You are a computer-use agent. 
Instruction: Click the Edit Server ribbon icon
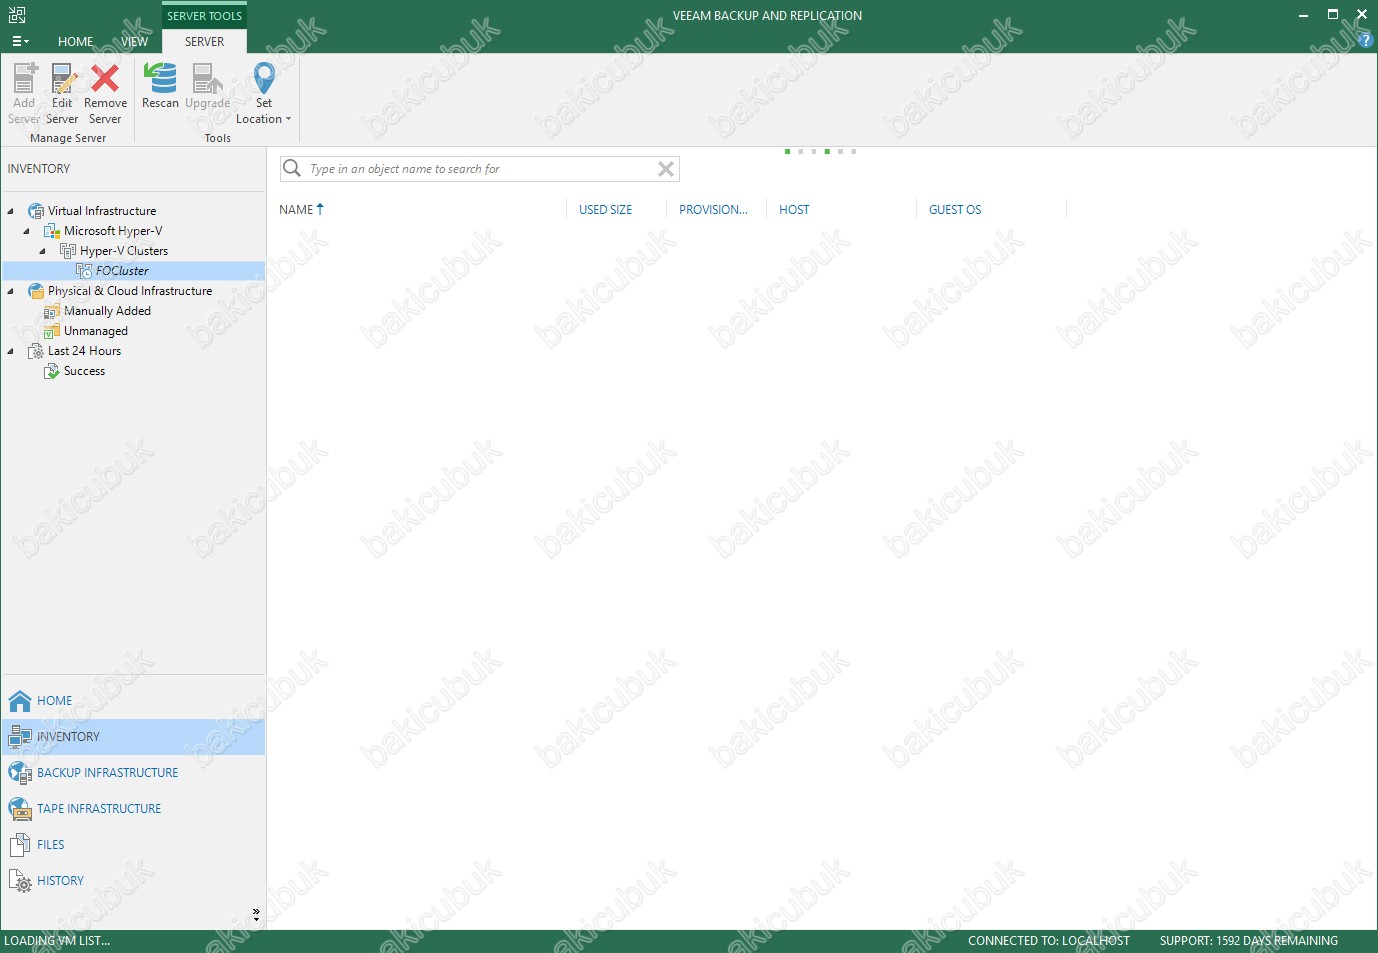(63, 78)
